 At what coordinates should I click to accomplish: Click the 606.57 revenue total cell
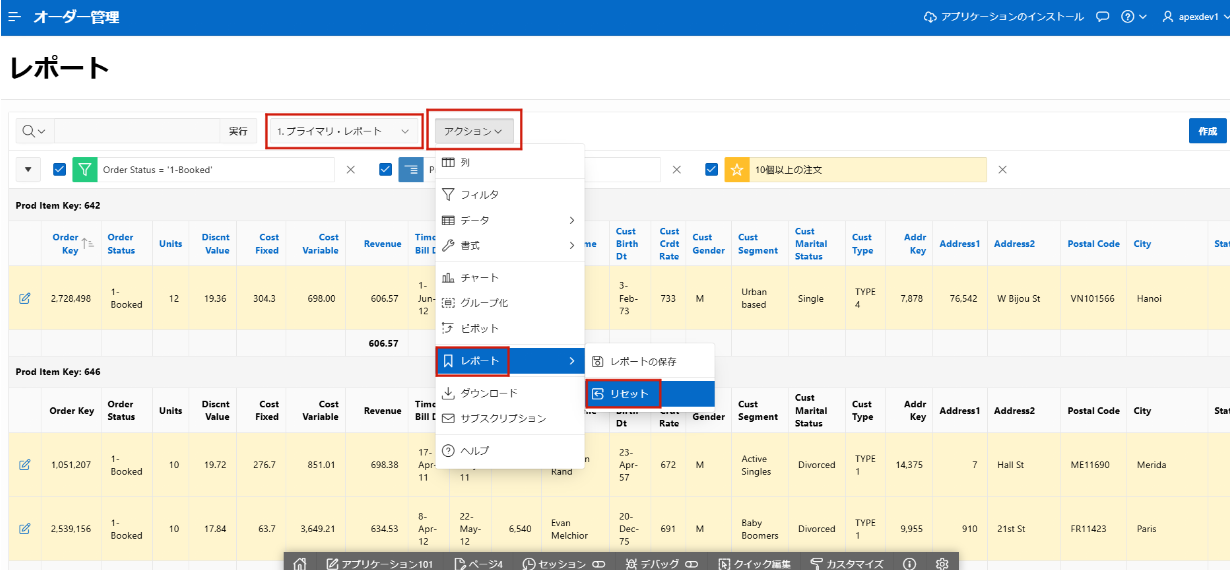pos(384,343)
